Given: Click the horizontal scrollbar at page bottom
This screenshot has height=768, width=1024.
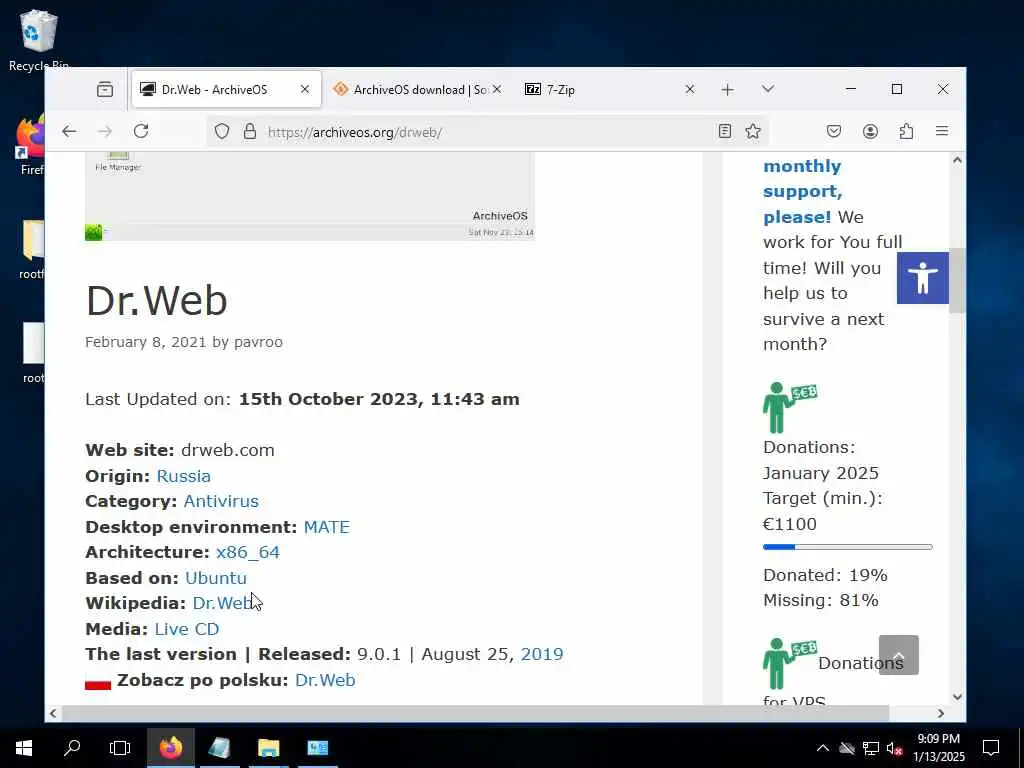Looking at the screenshot, I should pos(475,713).
